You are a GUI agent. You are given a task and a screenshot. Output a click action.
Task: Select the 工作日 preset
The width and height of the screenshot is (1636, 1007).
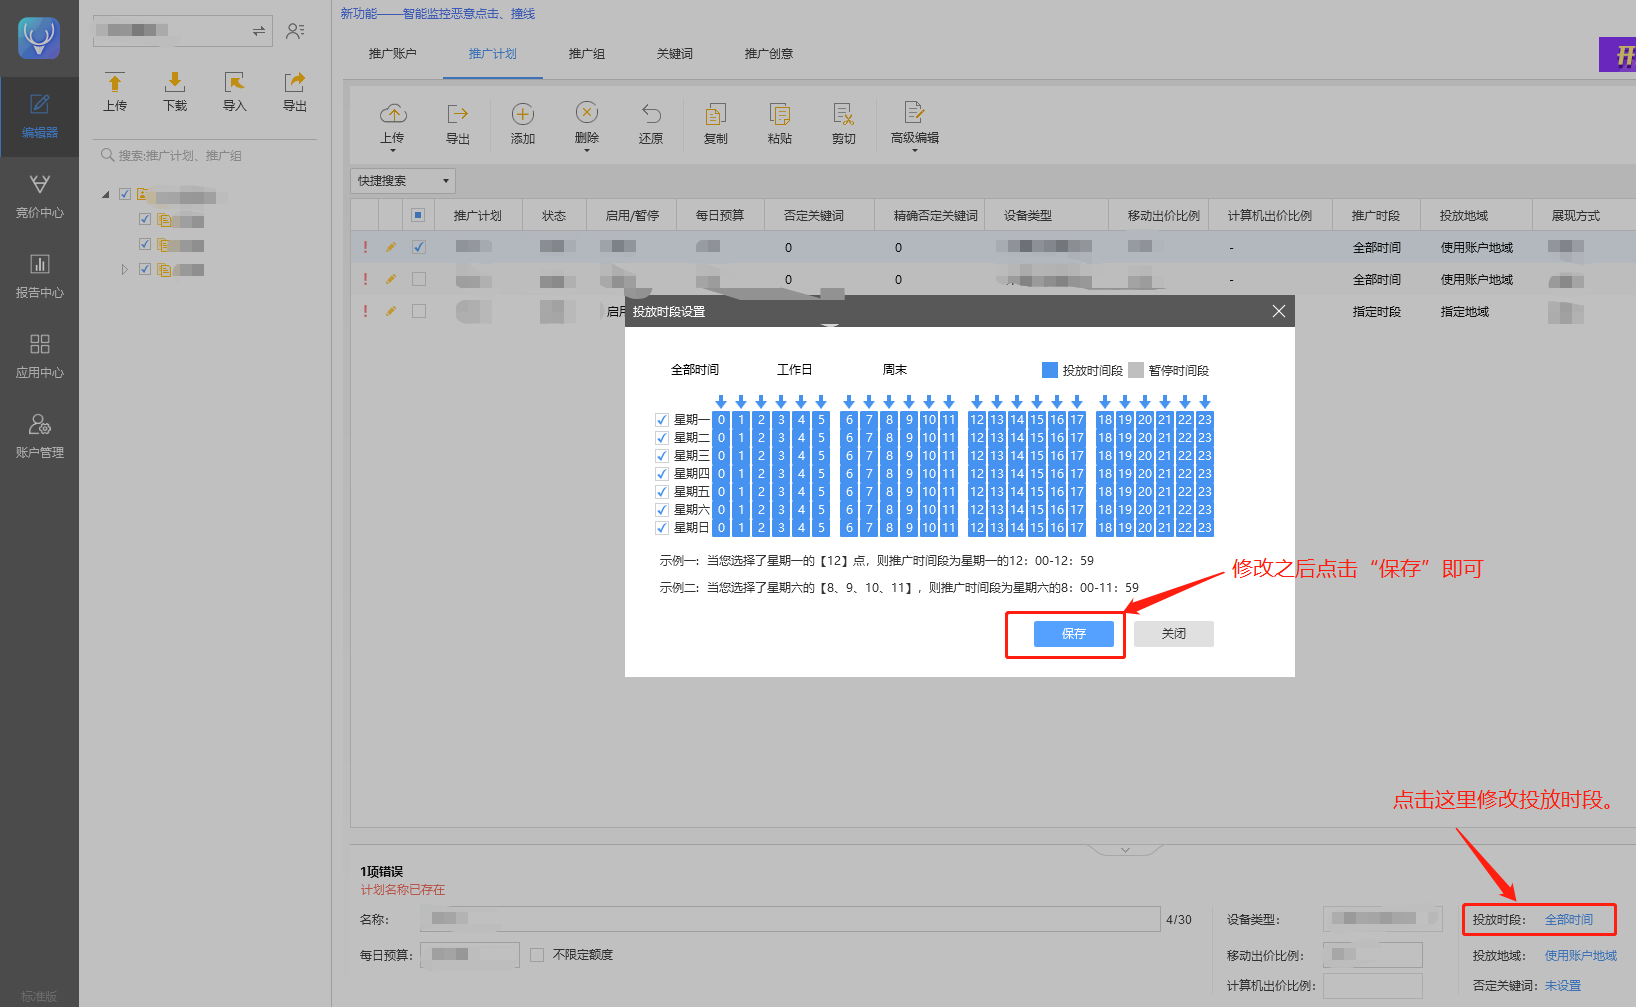(x=794, y=370)
